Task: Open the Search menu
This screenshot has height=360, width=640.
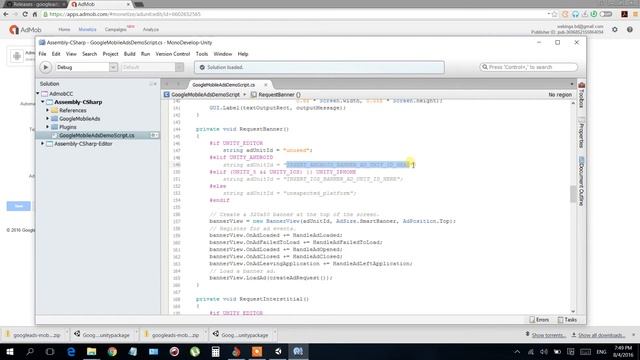Action: (89, 54)
